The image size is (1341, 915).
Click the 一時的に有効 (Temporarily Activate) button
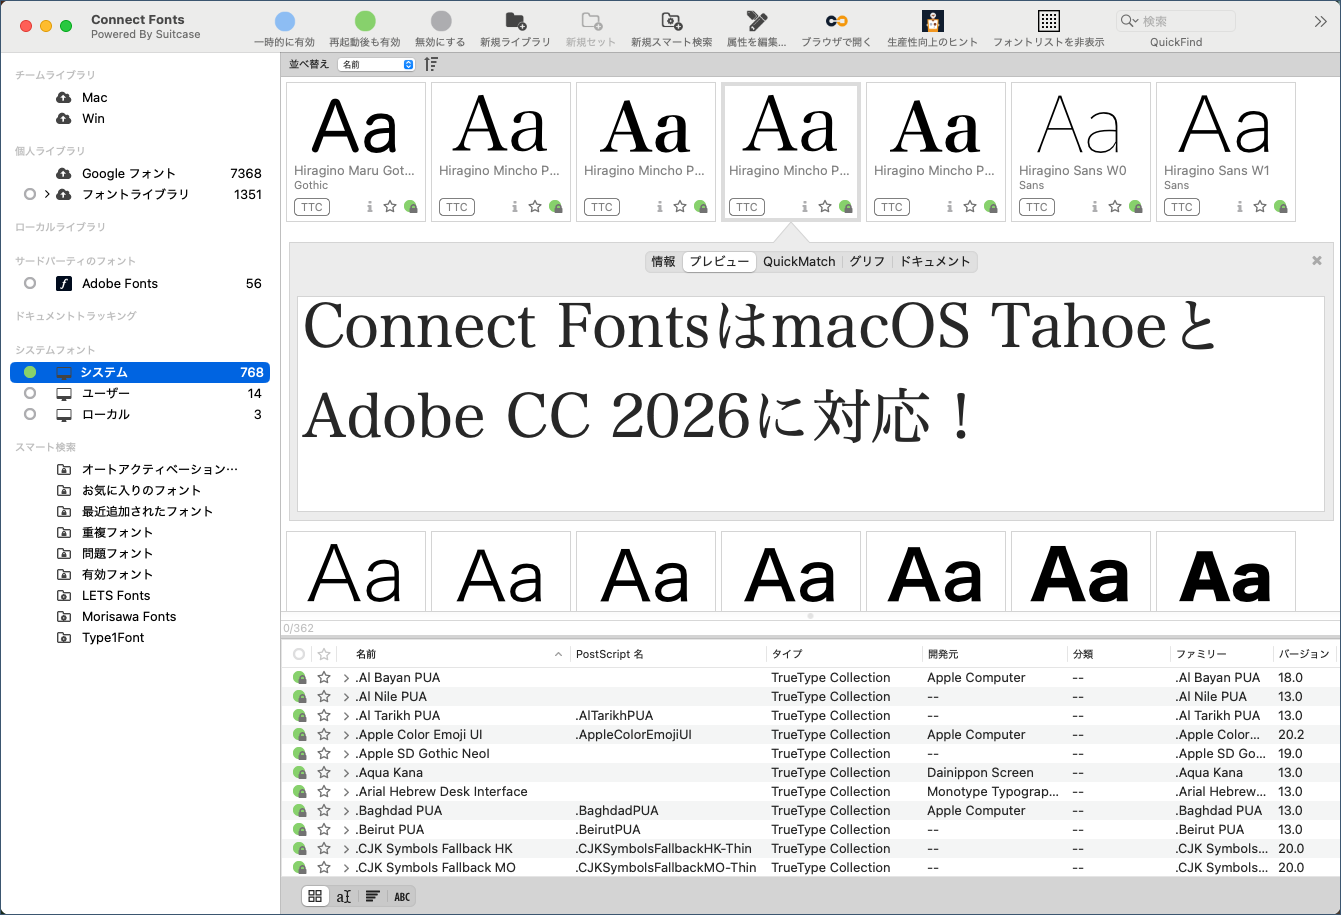point(285,22)
